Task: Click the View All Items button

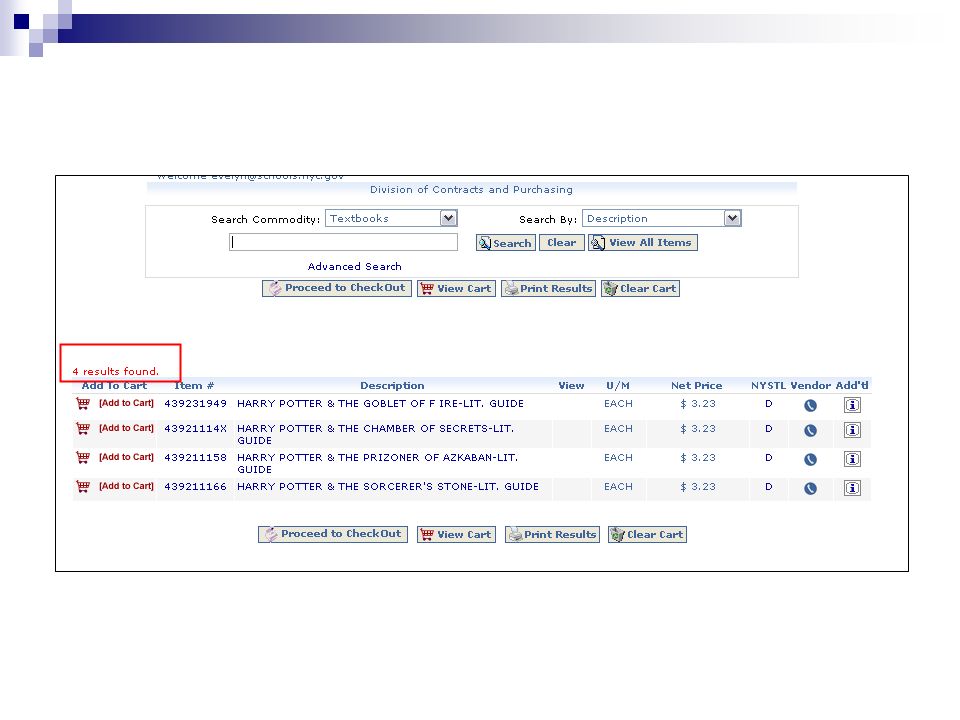Action: (x=642, y=243)
